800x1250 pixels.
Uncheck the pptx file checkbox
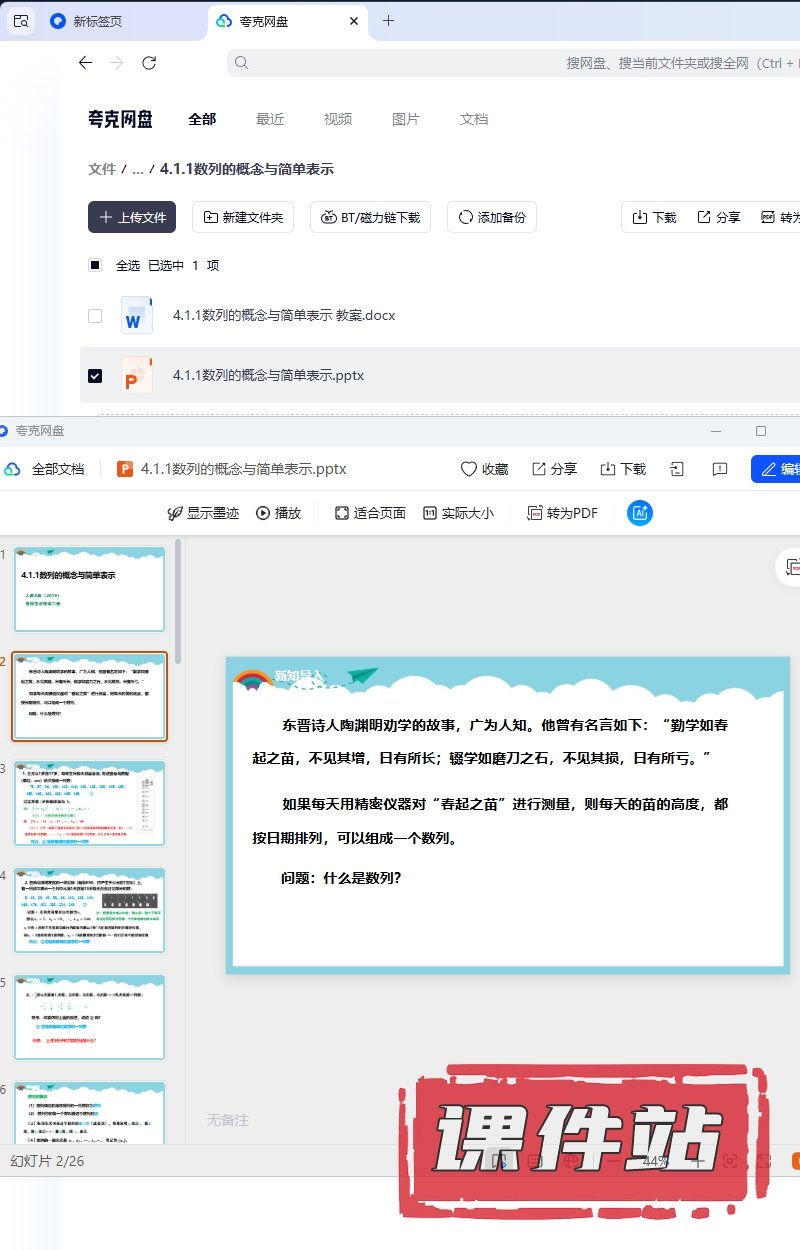95,376
